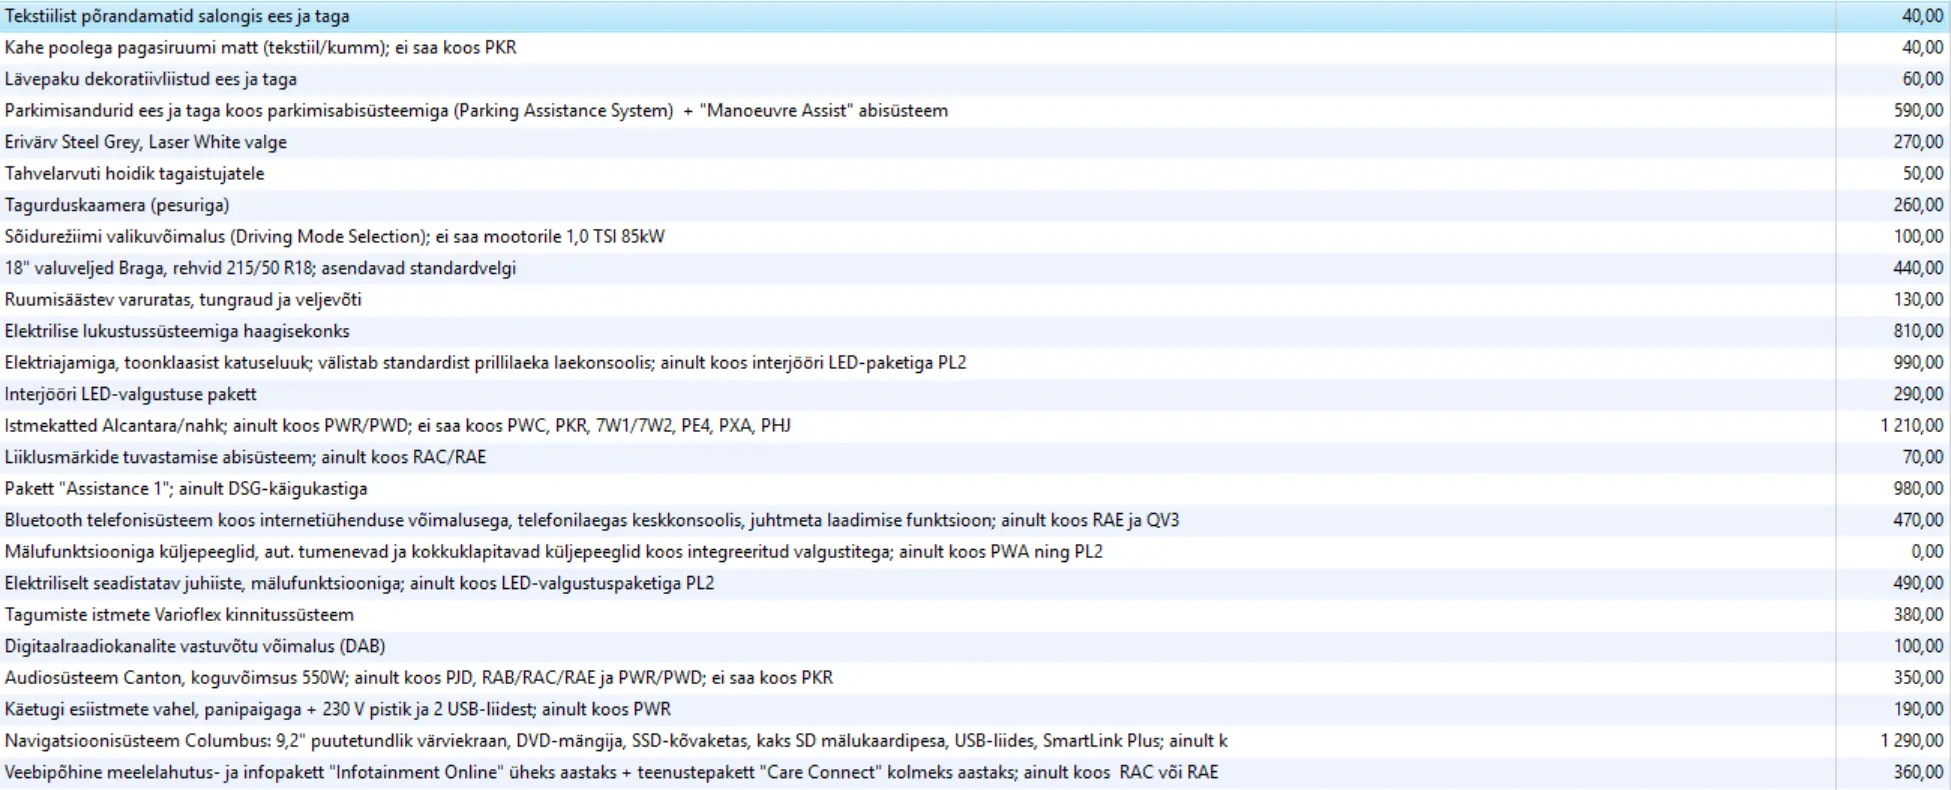Choose Elektrilise lukustussüsteemiga haagisekonks
1951x790 pixels.
click(x=177, y=331)
